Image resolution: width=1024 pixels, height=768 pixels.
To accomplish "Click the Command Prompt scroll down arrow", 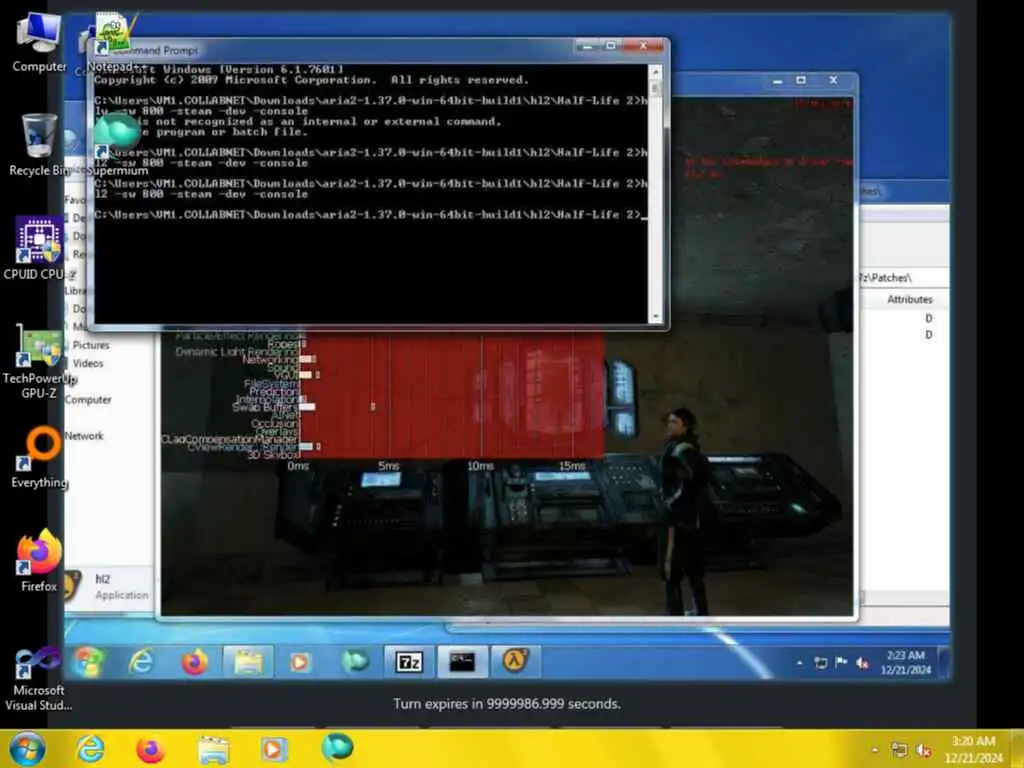I will [656, 317].
